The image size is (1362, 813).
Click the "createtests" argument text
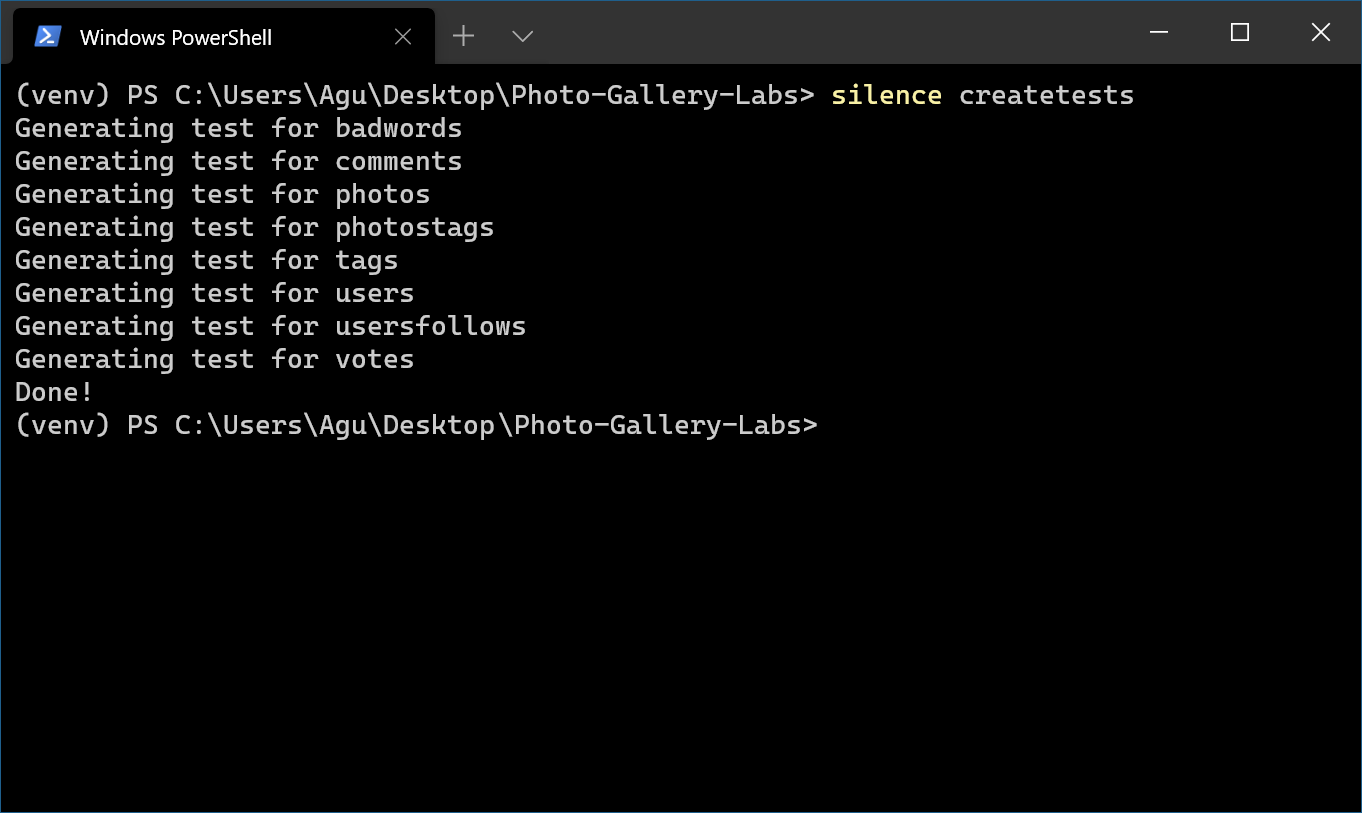(x=1045, y=94)
